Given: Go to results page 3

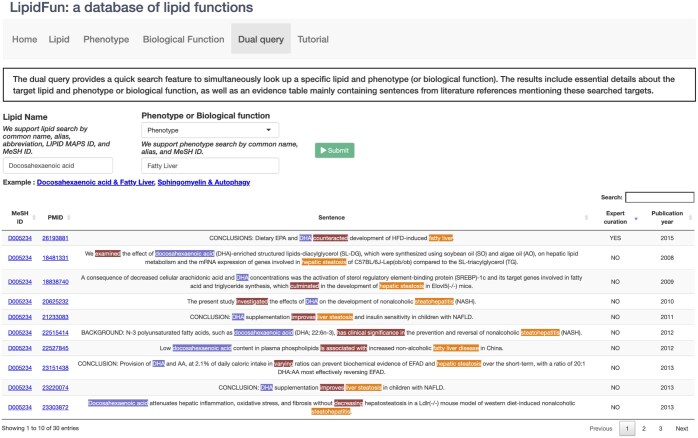Looking at the screenshot, I should point(660,428).
